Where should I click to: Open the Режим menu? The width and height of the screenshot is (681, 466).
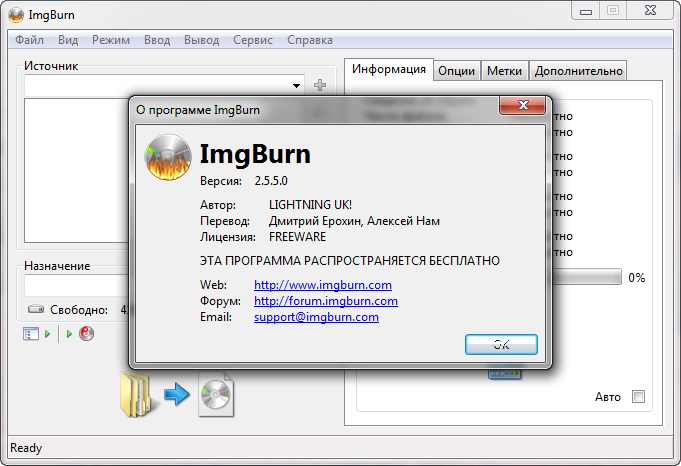(111, 40)
